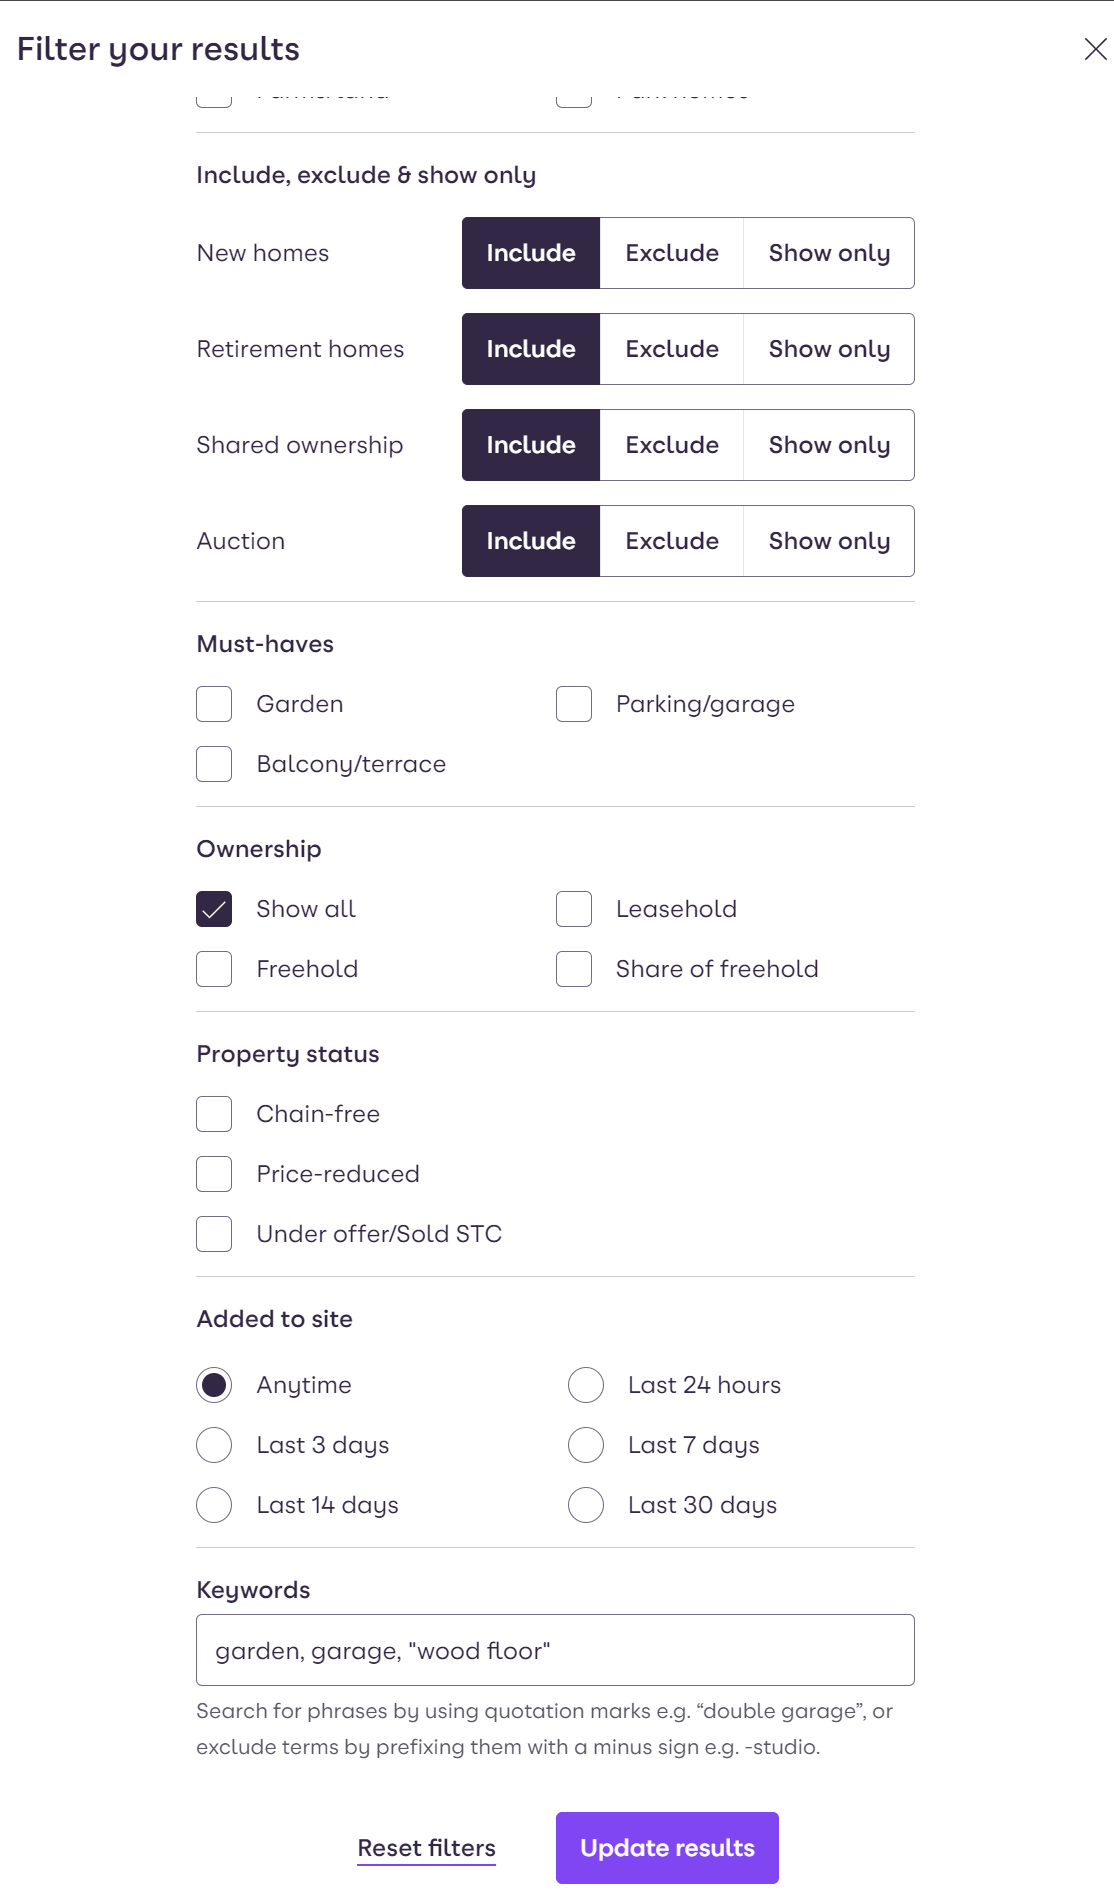Select the Share of freehold checkbox
This screenshot has height=1904, width=1114.
coord(574,969)
